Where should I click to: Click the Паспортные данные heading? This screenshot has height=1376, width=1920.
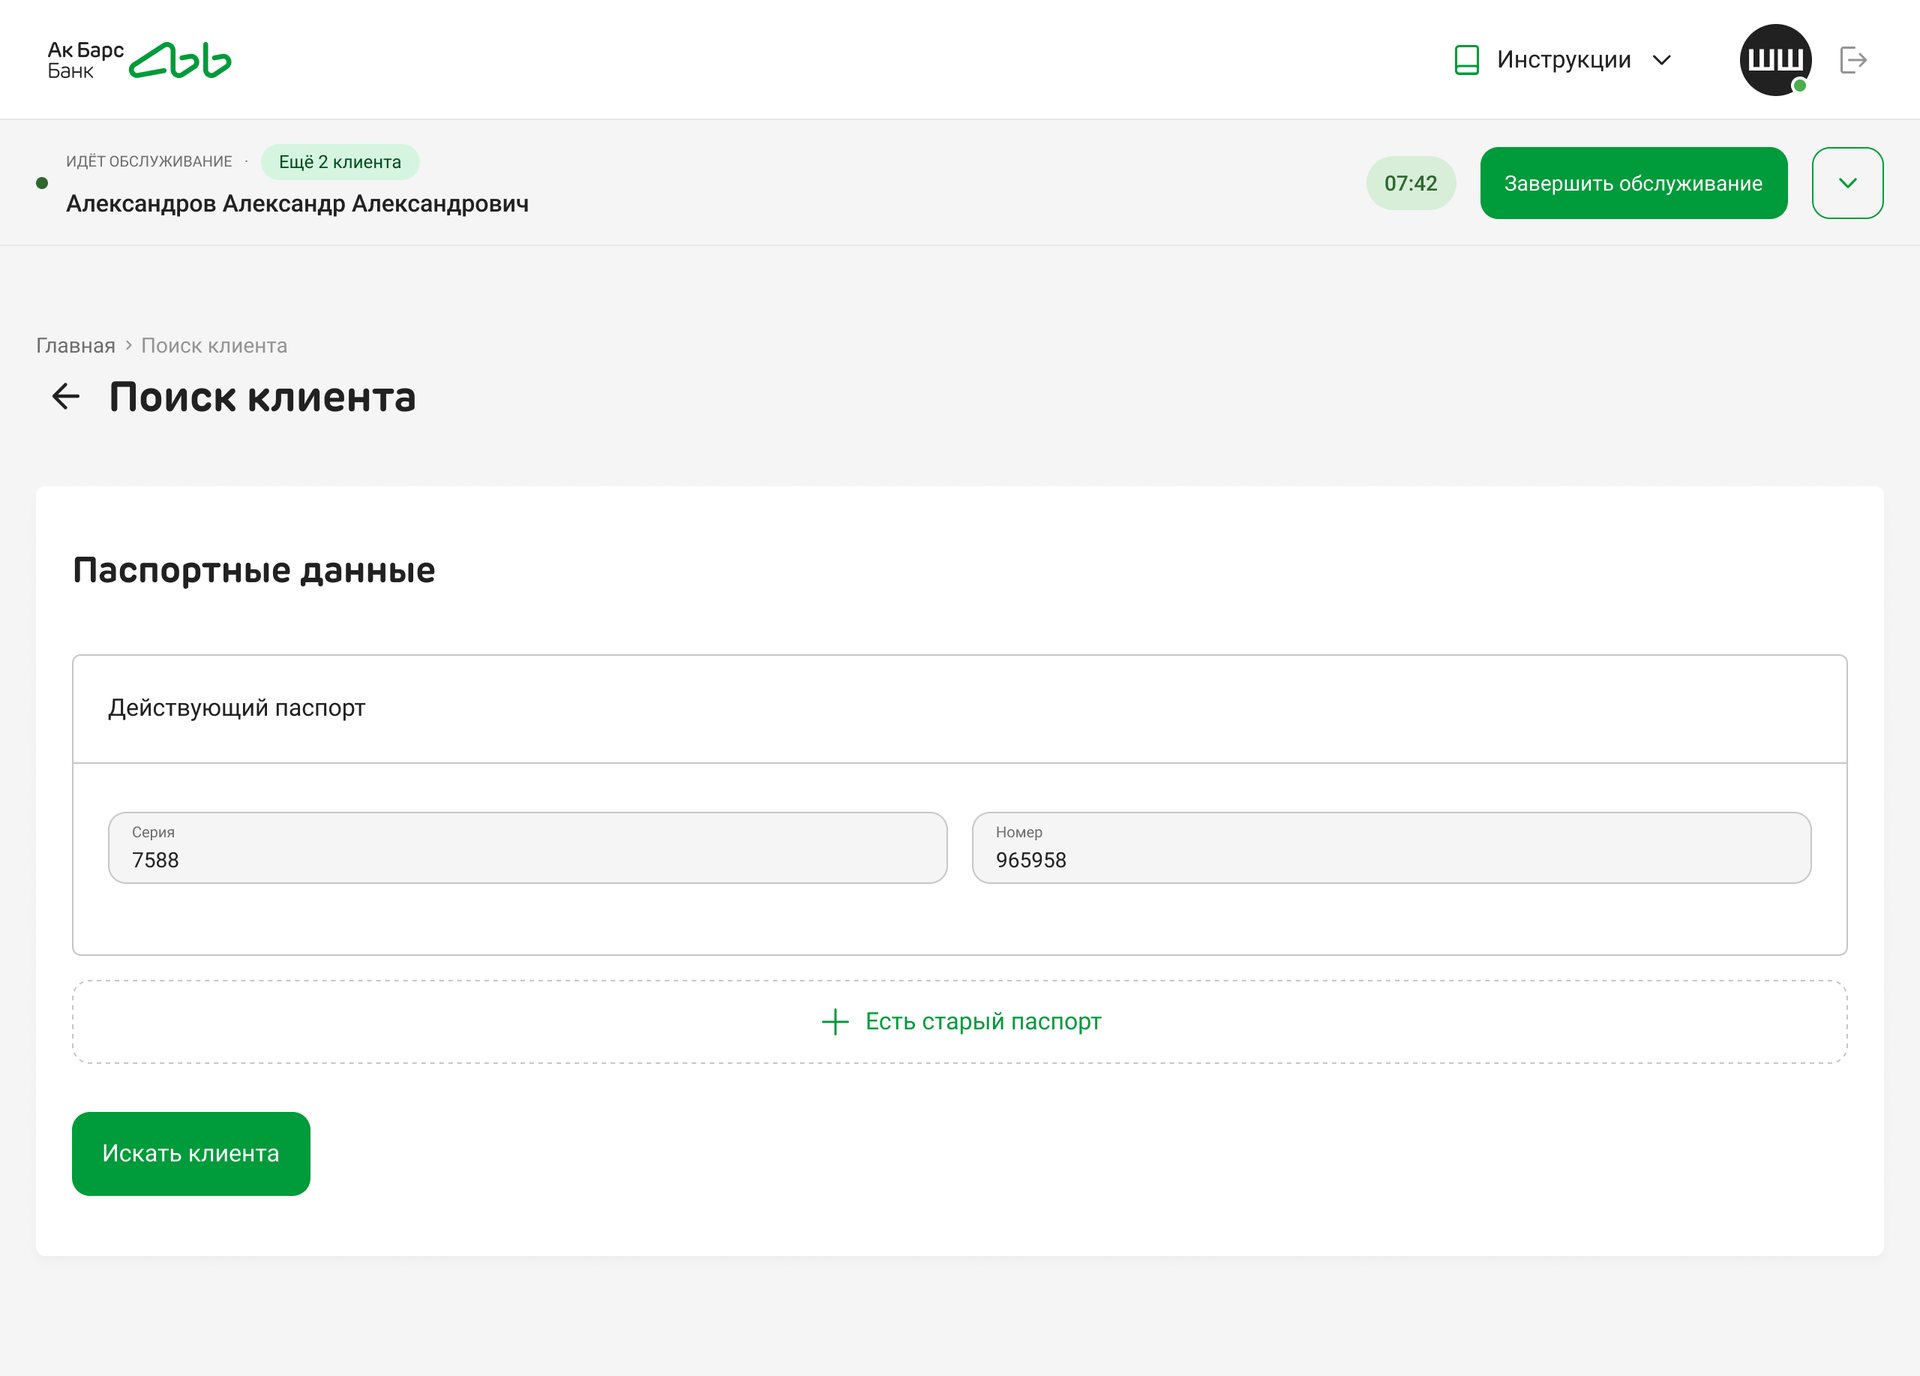(x=254, y=570)
